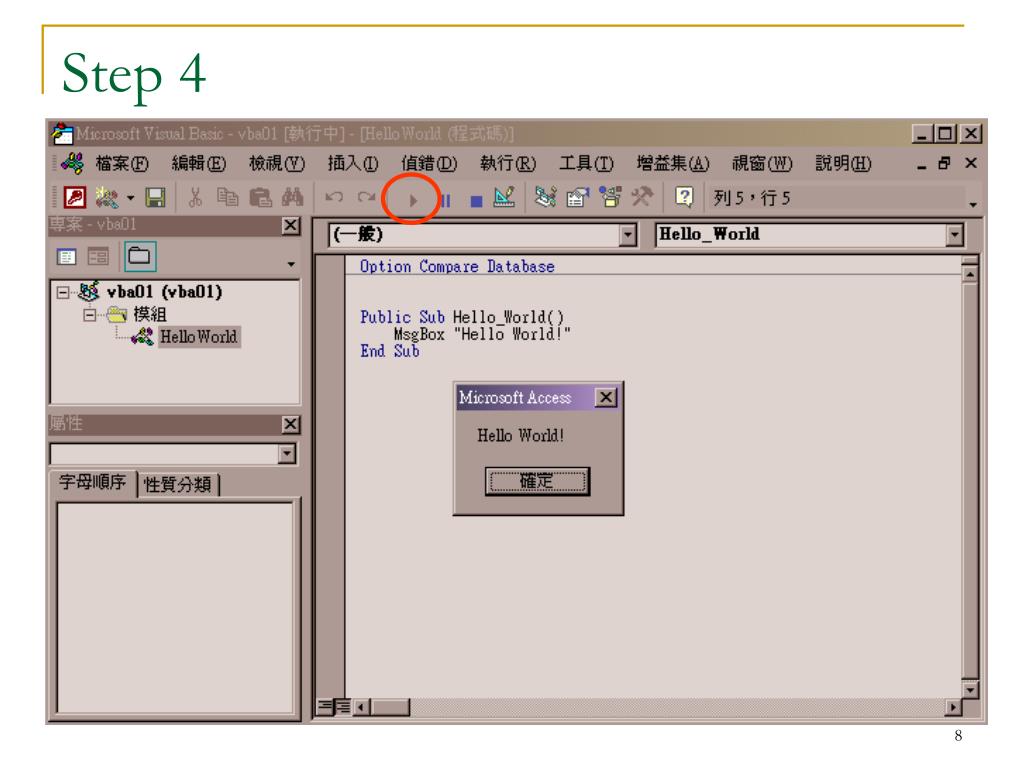Click the Paste clipboard icon
This screenshot has height=768, width=1024.
pyautogui.click(x=261, y=197)
